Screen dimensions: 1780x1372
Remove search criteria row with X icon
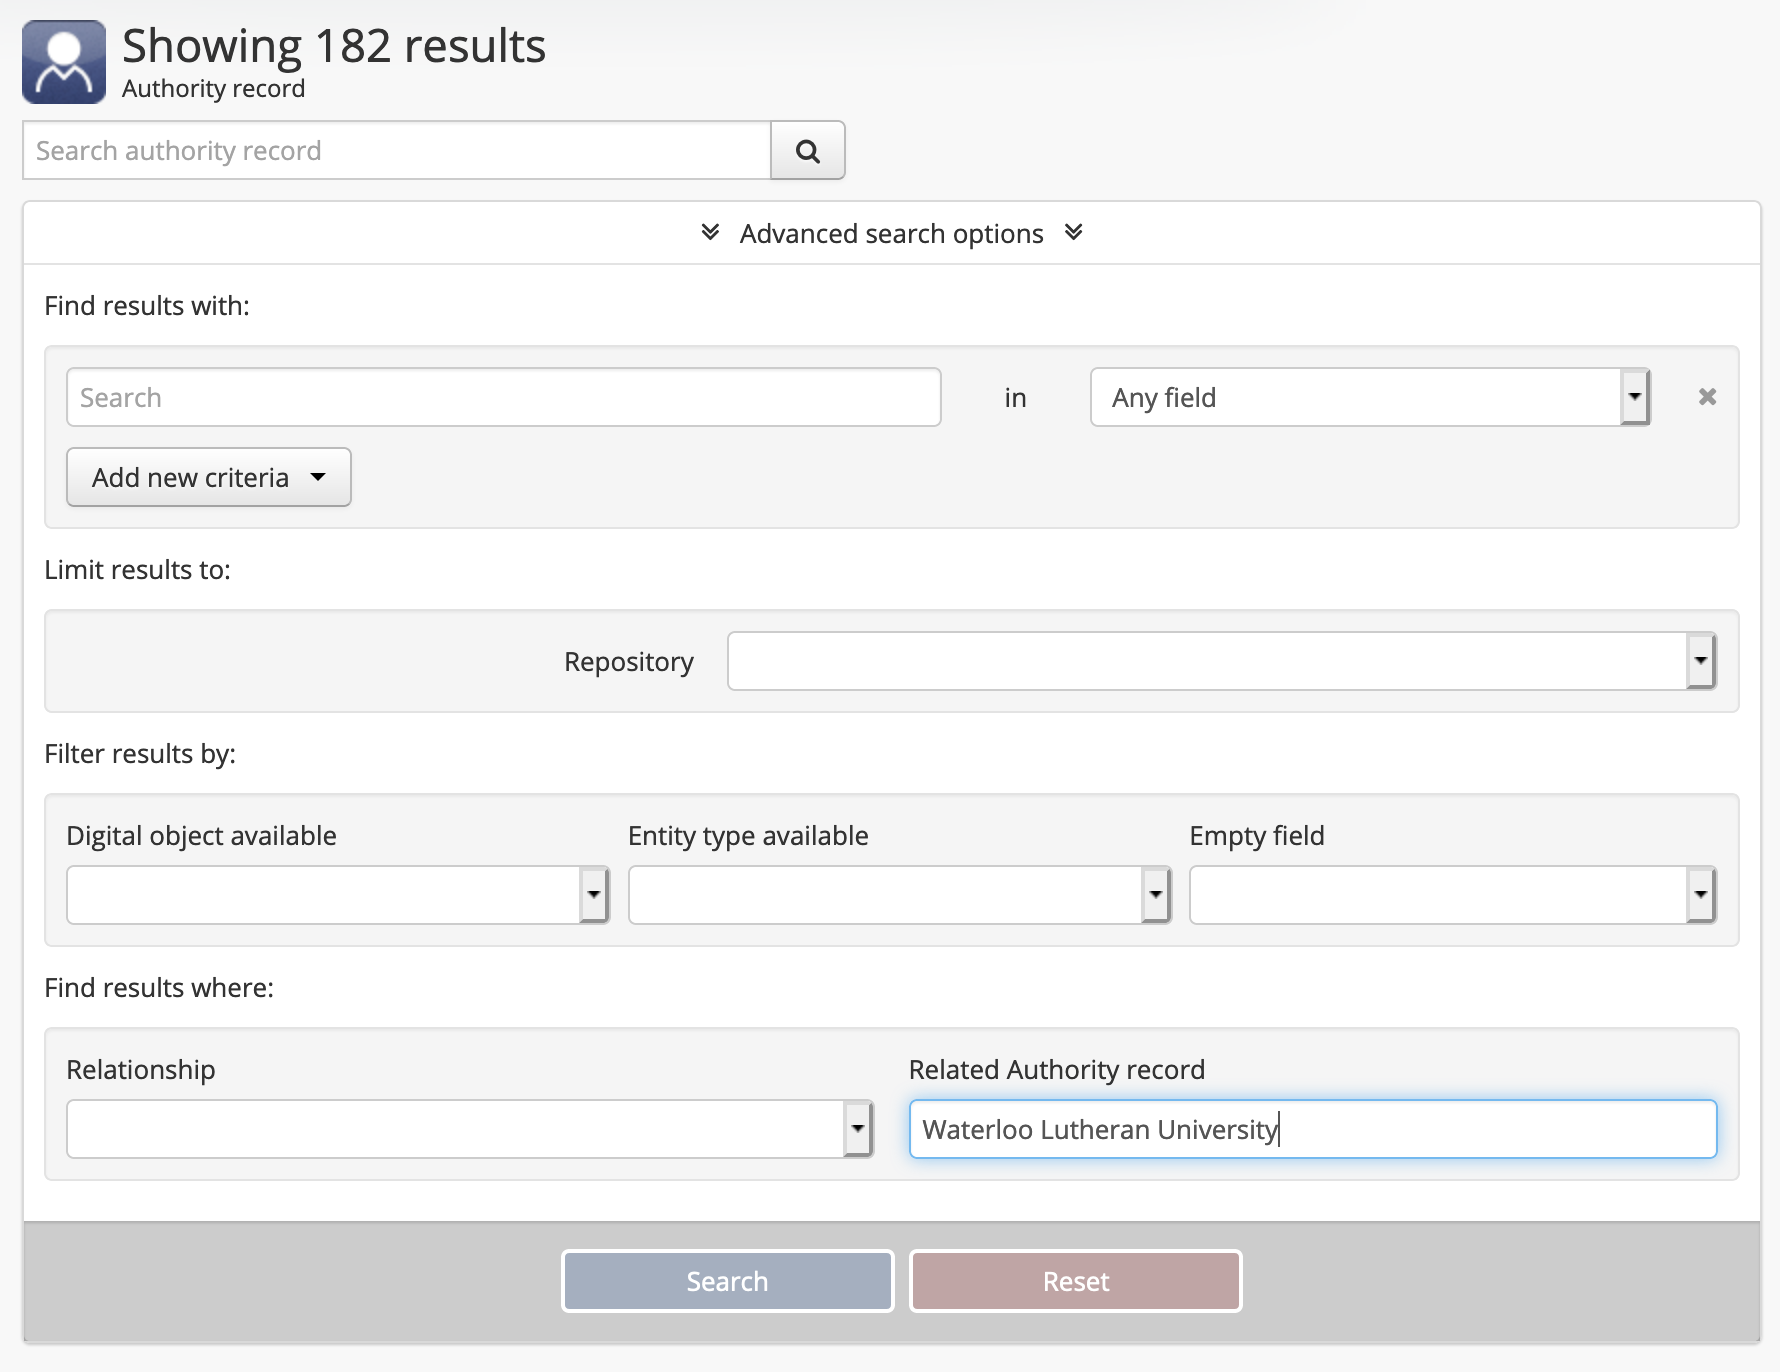(1707, 397)
